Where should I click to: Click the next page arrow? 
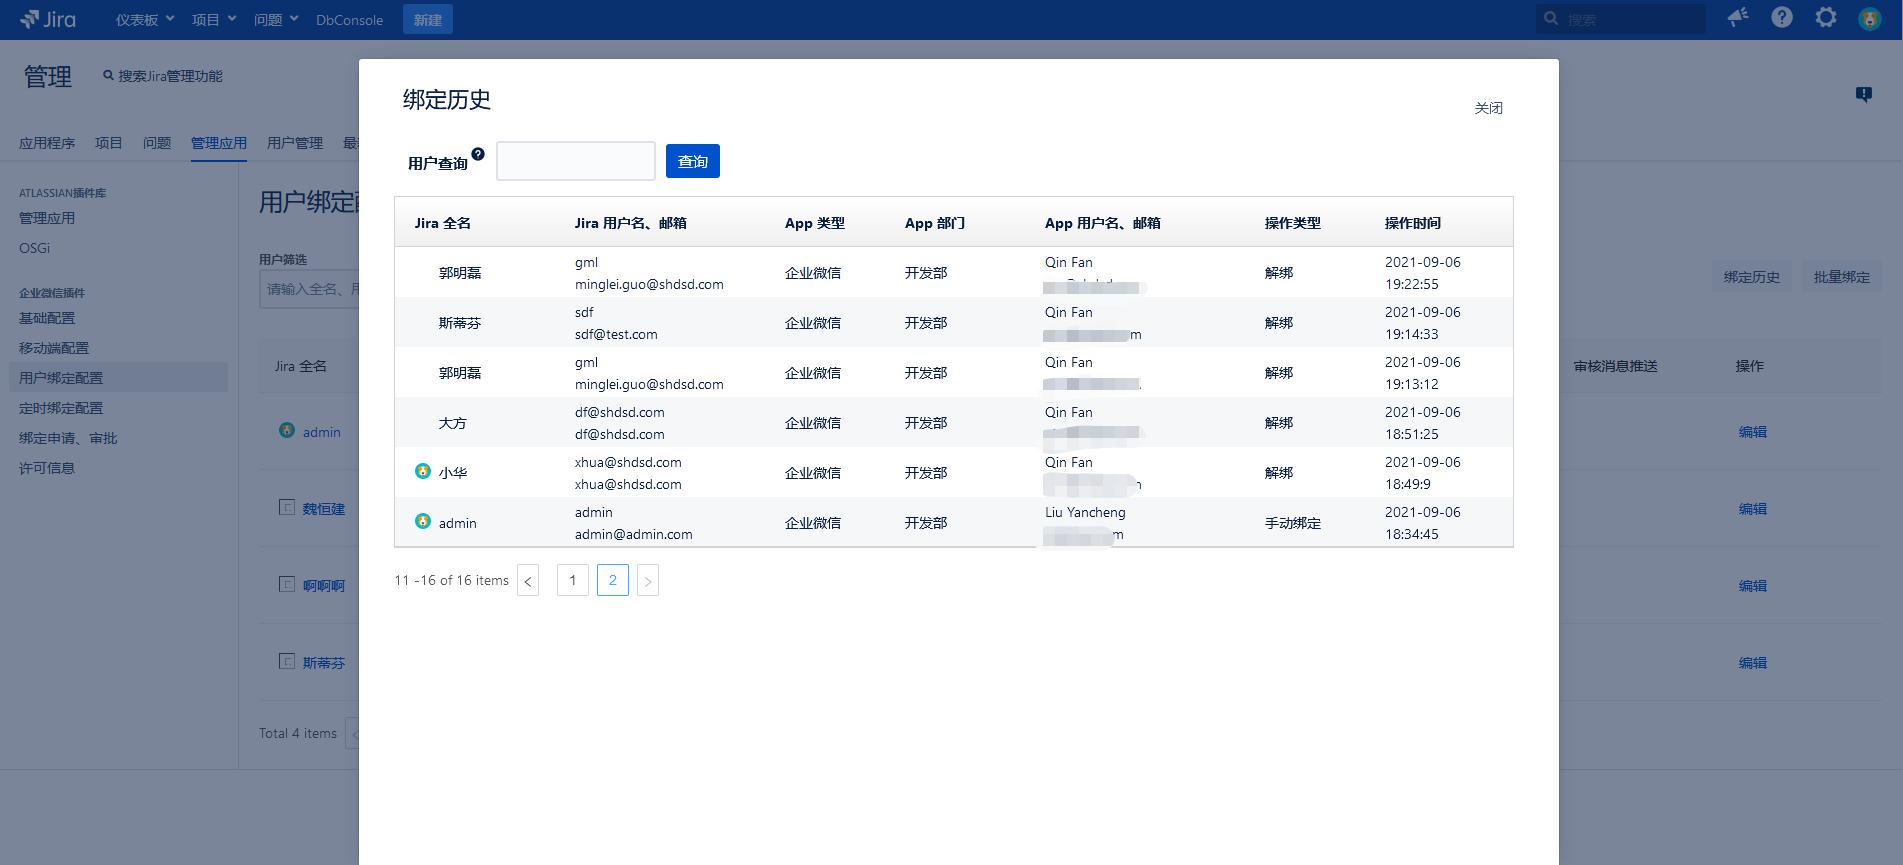pos(648,581)
